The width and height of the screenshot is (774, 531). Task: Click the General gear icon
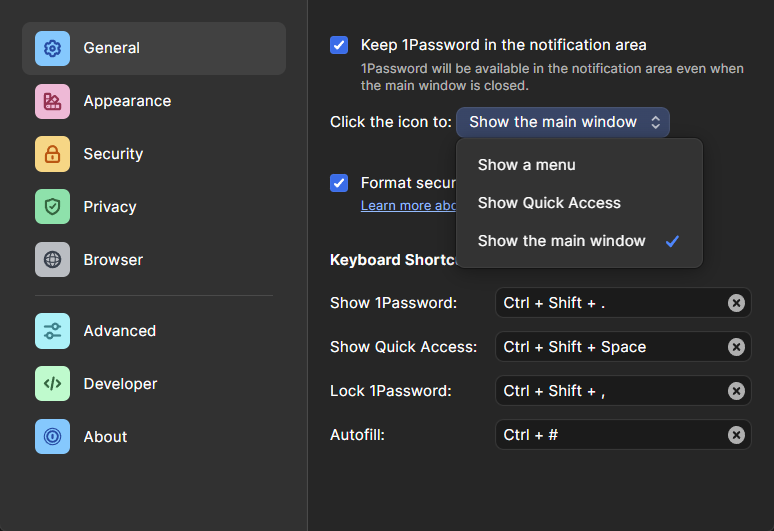52,48
